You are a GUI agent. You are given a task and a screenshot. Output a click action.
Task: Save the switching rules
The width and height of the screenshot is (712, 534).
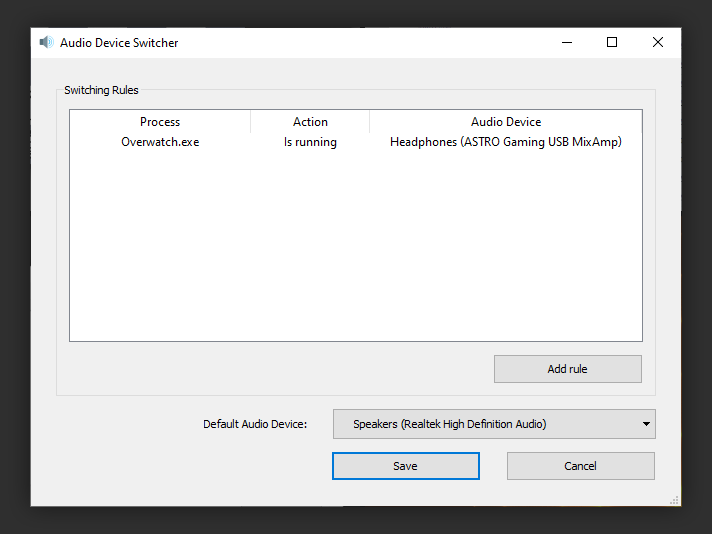(x=405, y=466)
